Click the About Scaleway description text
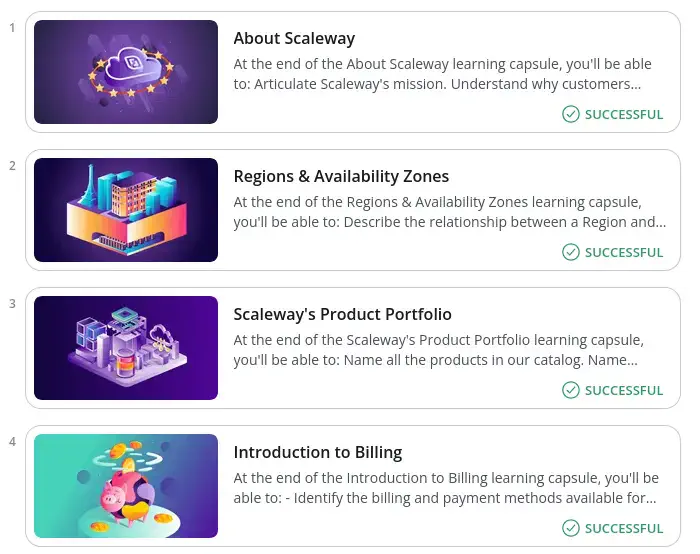Screen dimensions: 700x554 tap(445, 74)
